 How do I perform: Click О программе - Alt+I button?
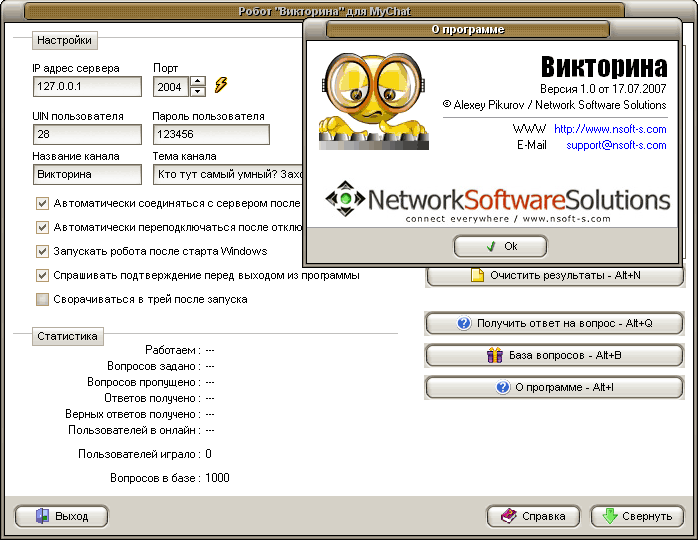click(555, 388)
